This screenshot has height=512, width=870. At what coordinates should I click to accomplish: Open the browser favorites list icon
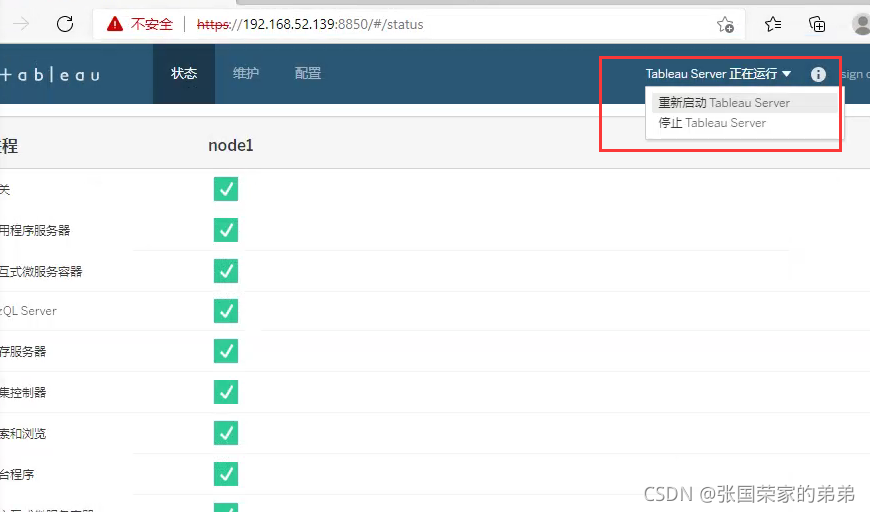[772, 24]
